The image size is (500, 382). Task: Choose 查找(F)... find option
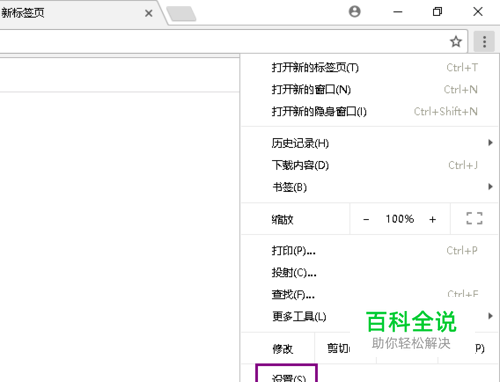pos(369,295)
